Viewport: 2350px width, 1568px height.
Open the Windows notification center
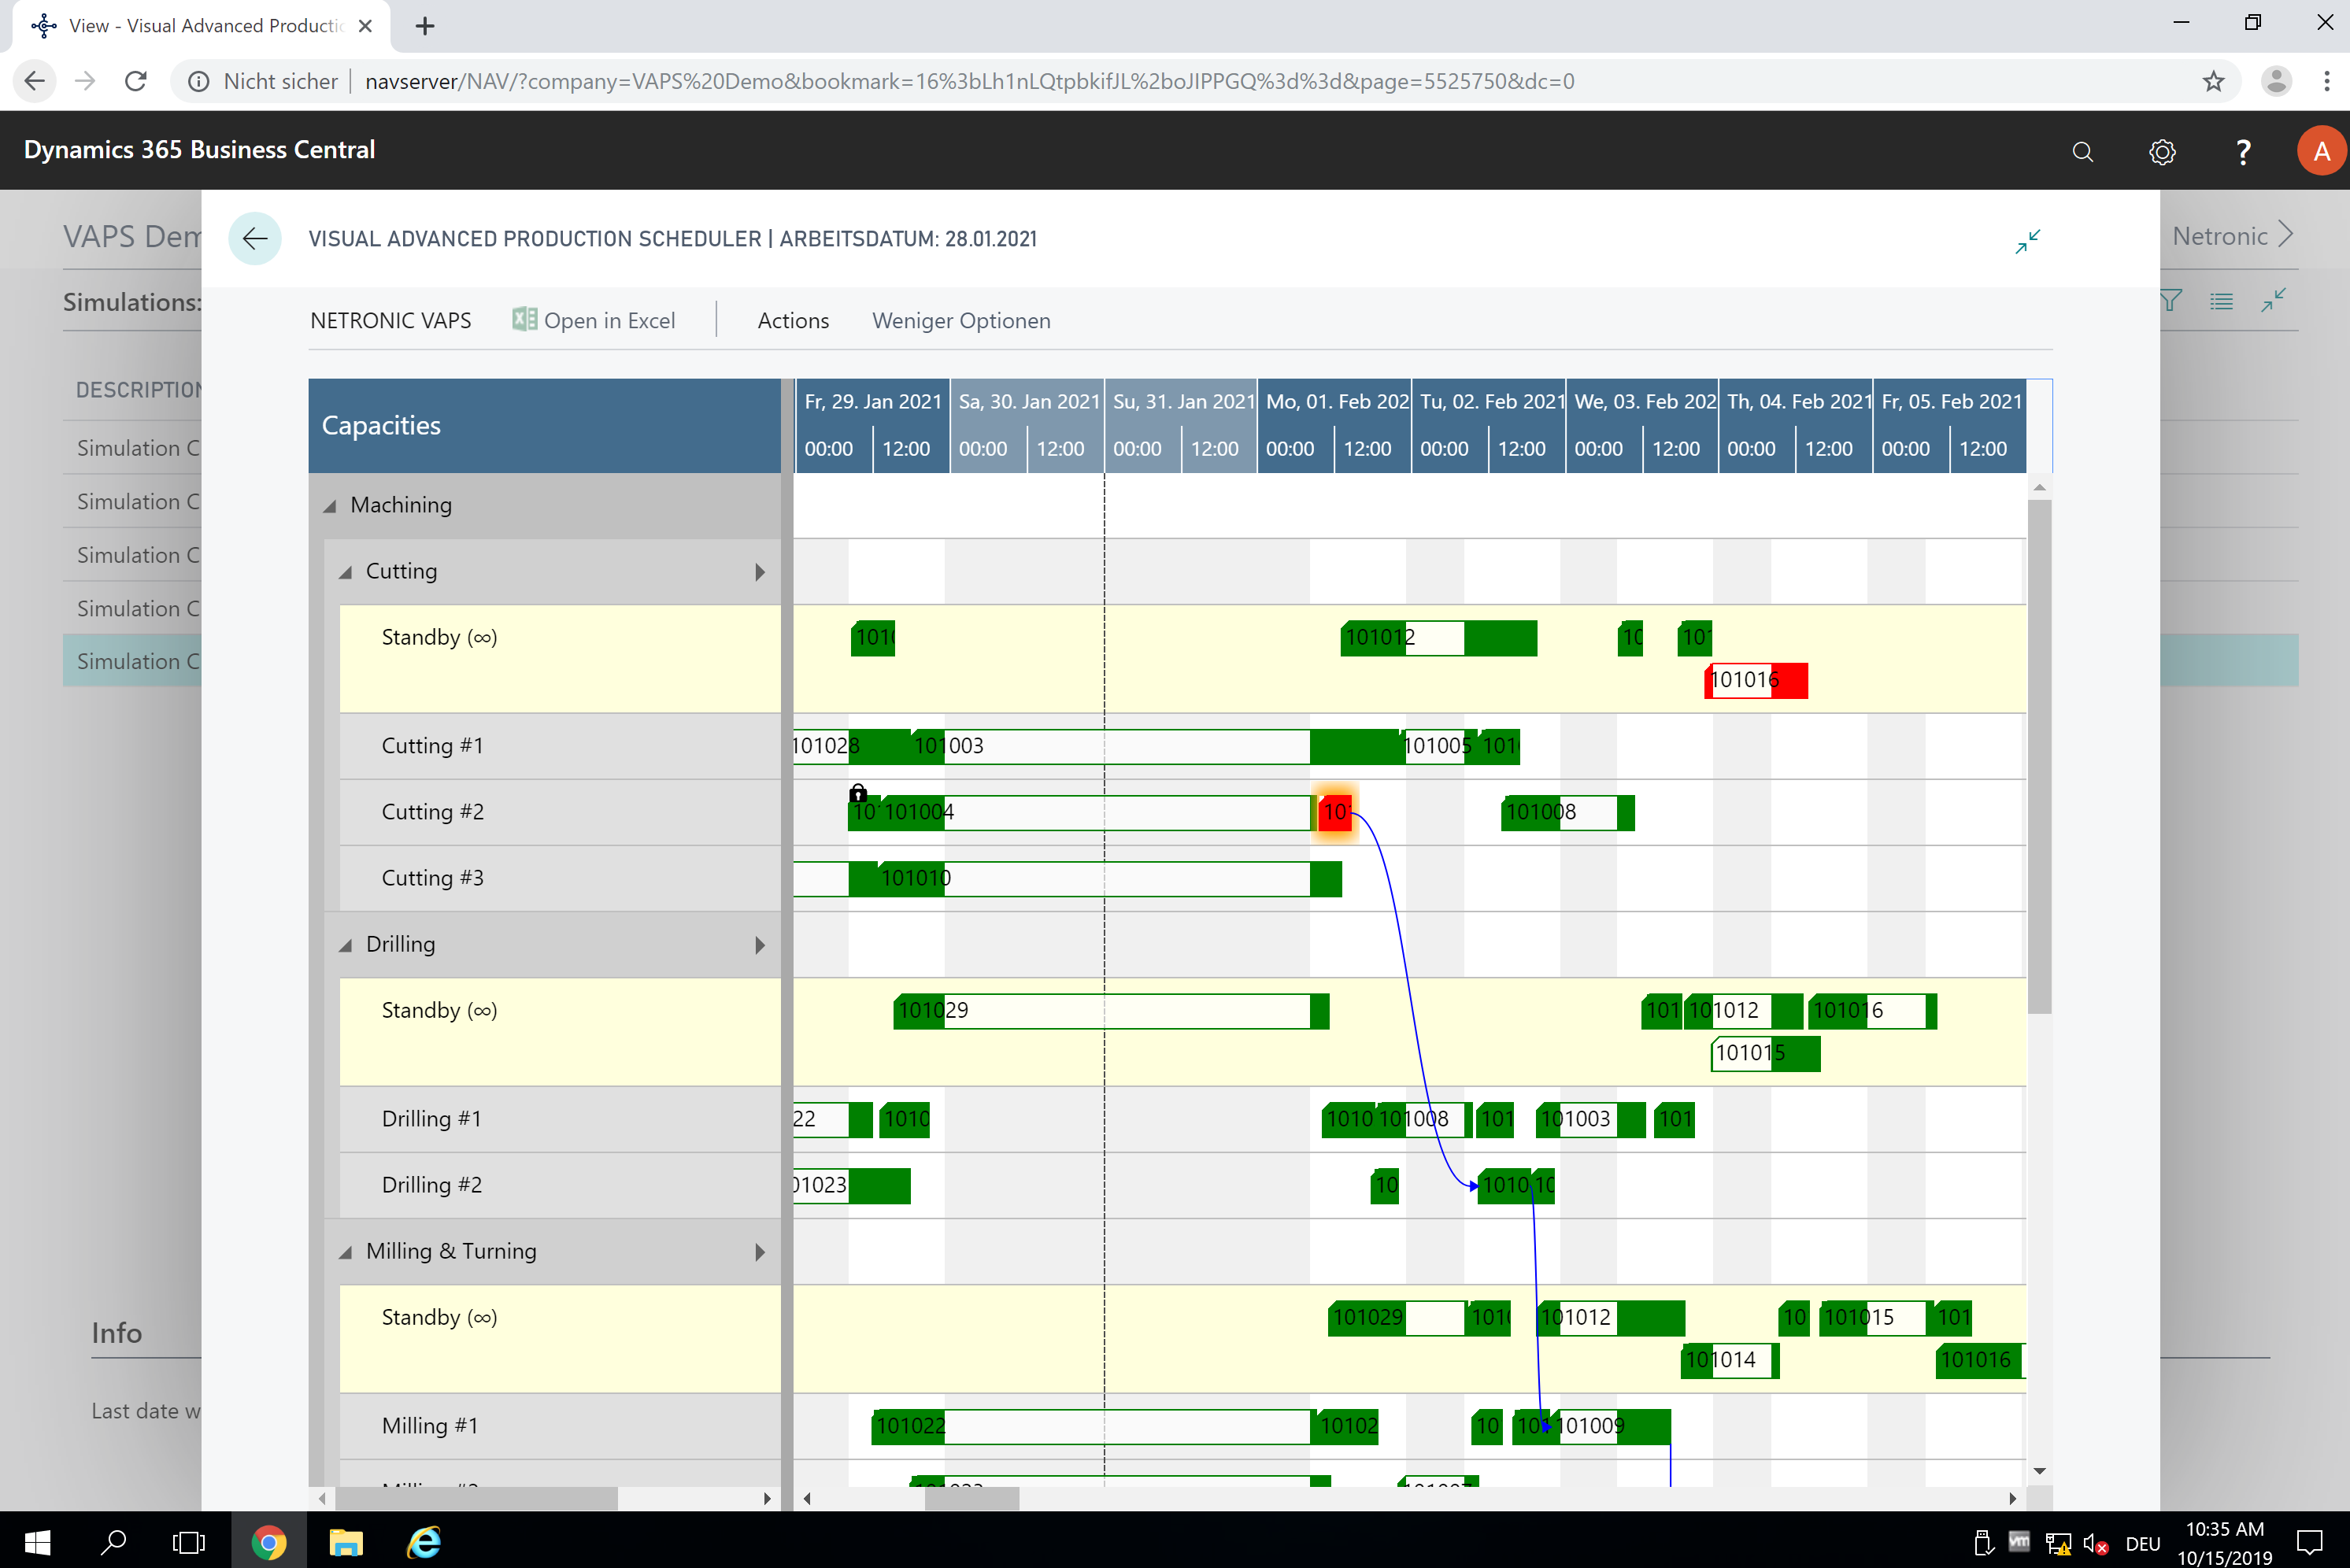pos(2309,1541)
